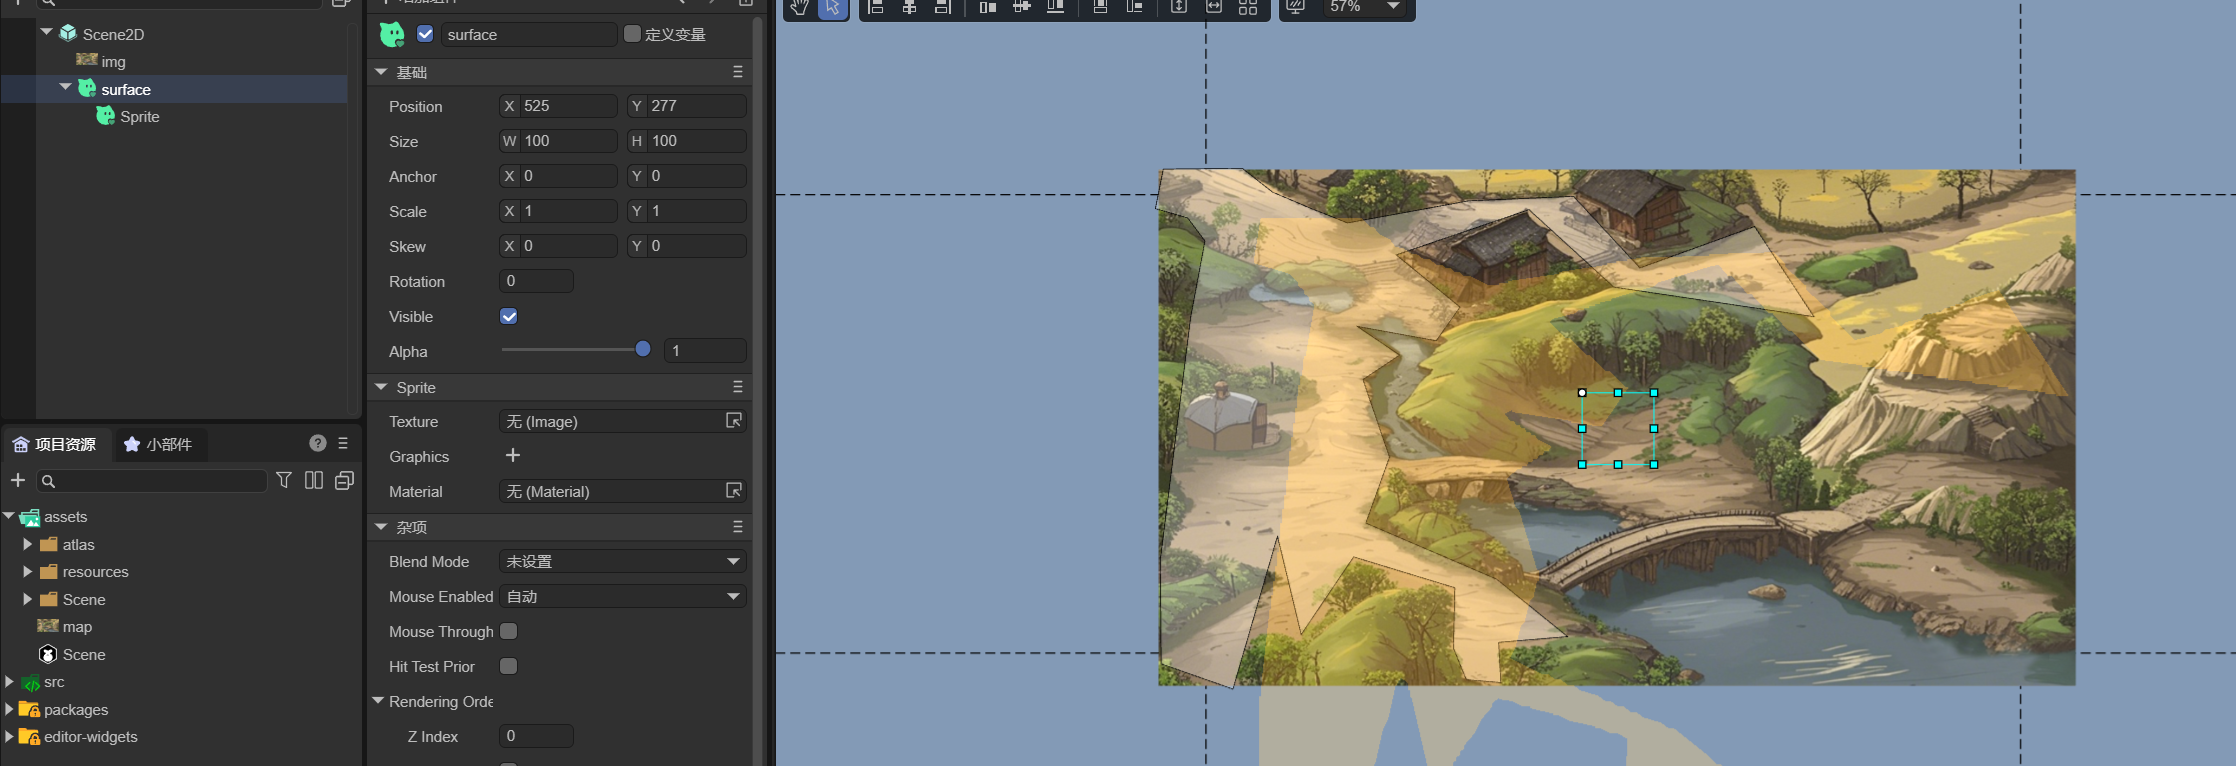The height and width of the screenshot is (766, 2236).
Task: Click the filter icon in project assets
Action: (284, 481)
